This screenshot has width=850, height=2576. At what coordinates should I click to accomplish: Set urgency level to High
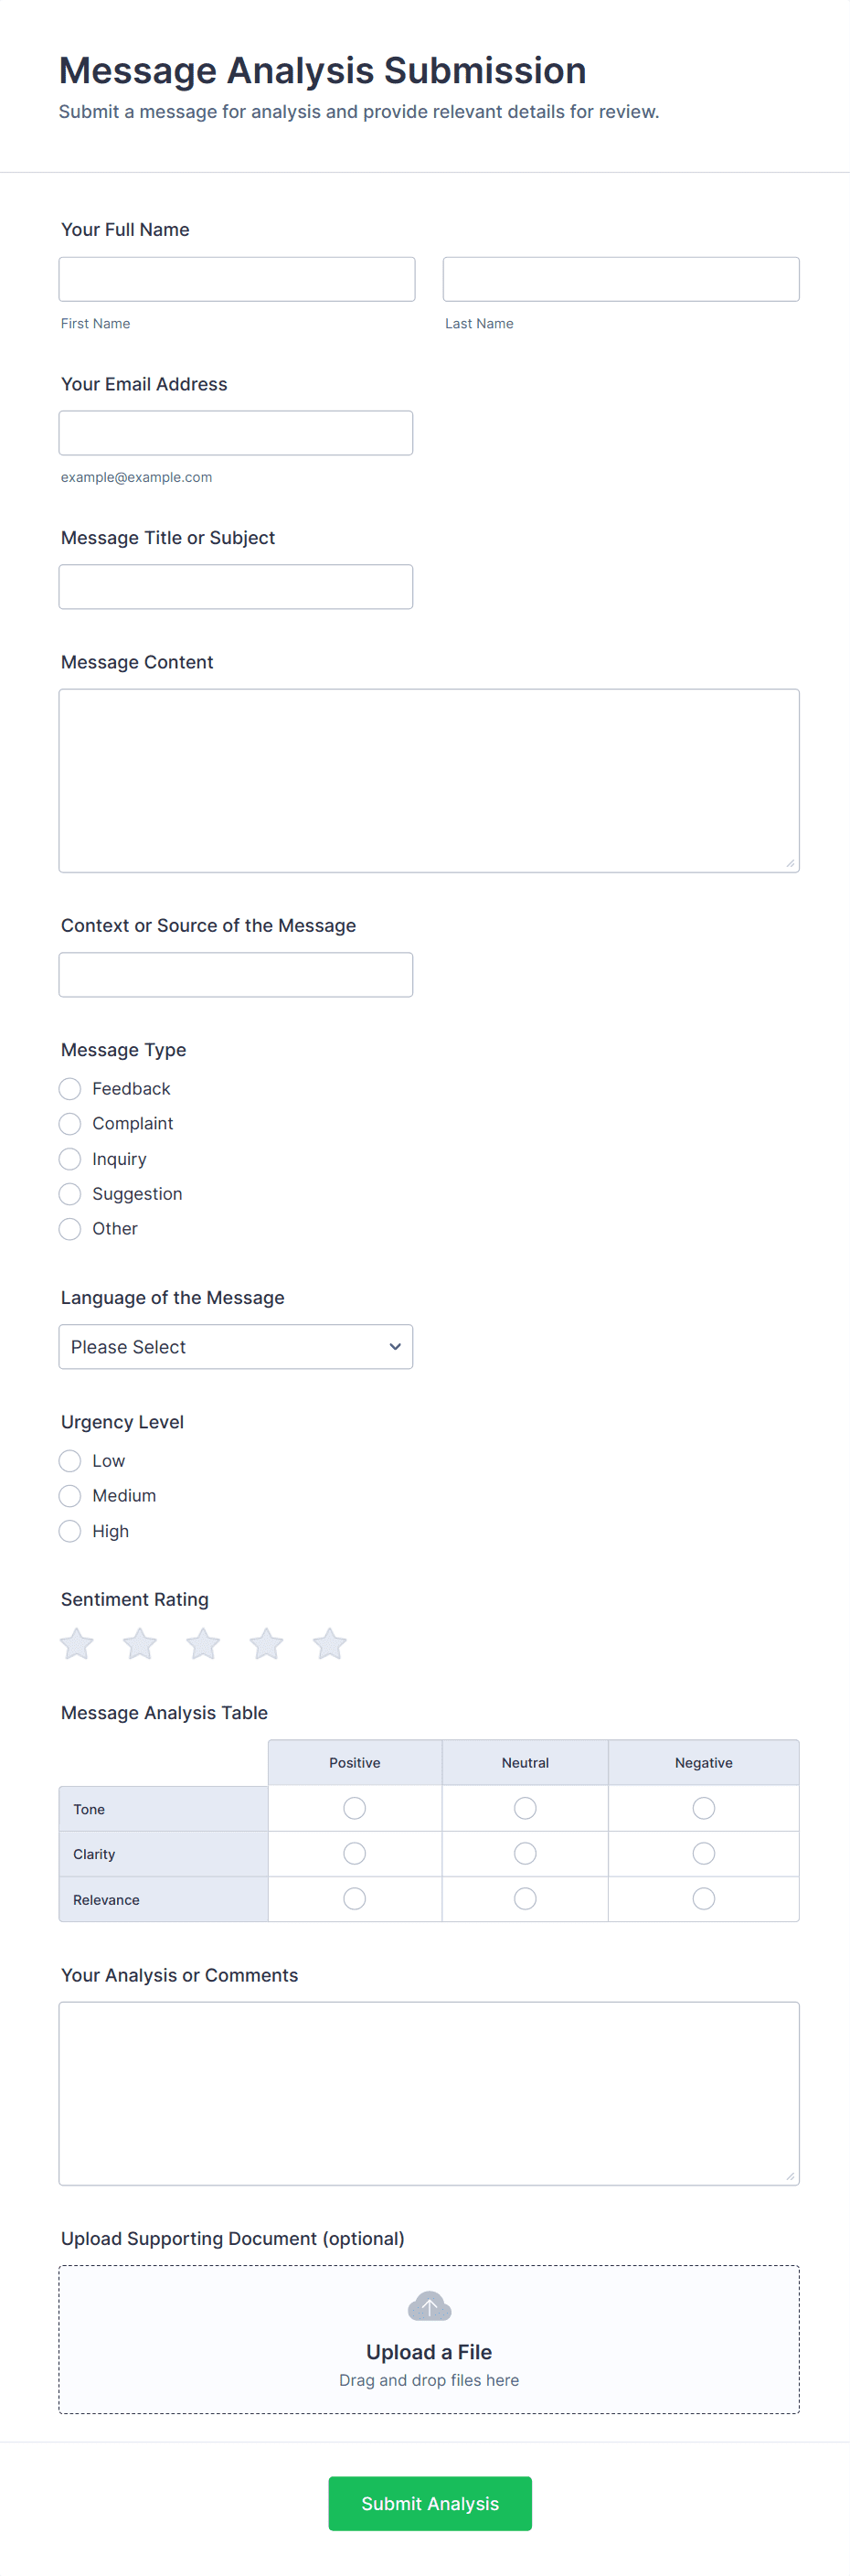click(70, 1530)
